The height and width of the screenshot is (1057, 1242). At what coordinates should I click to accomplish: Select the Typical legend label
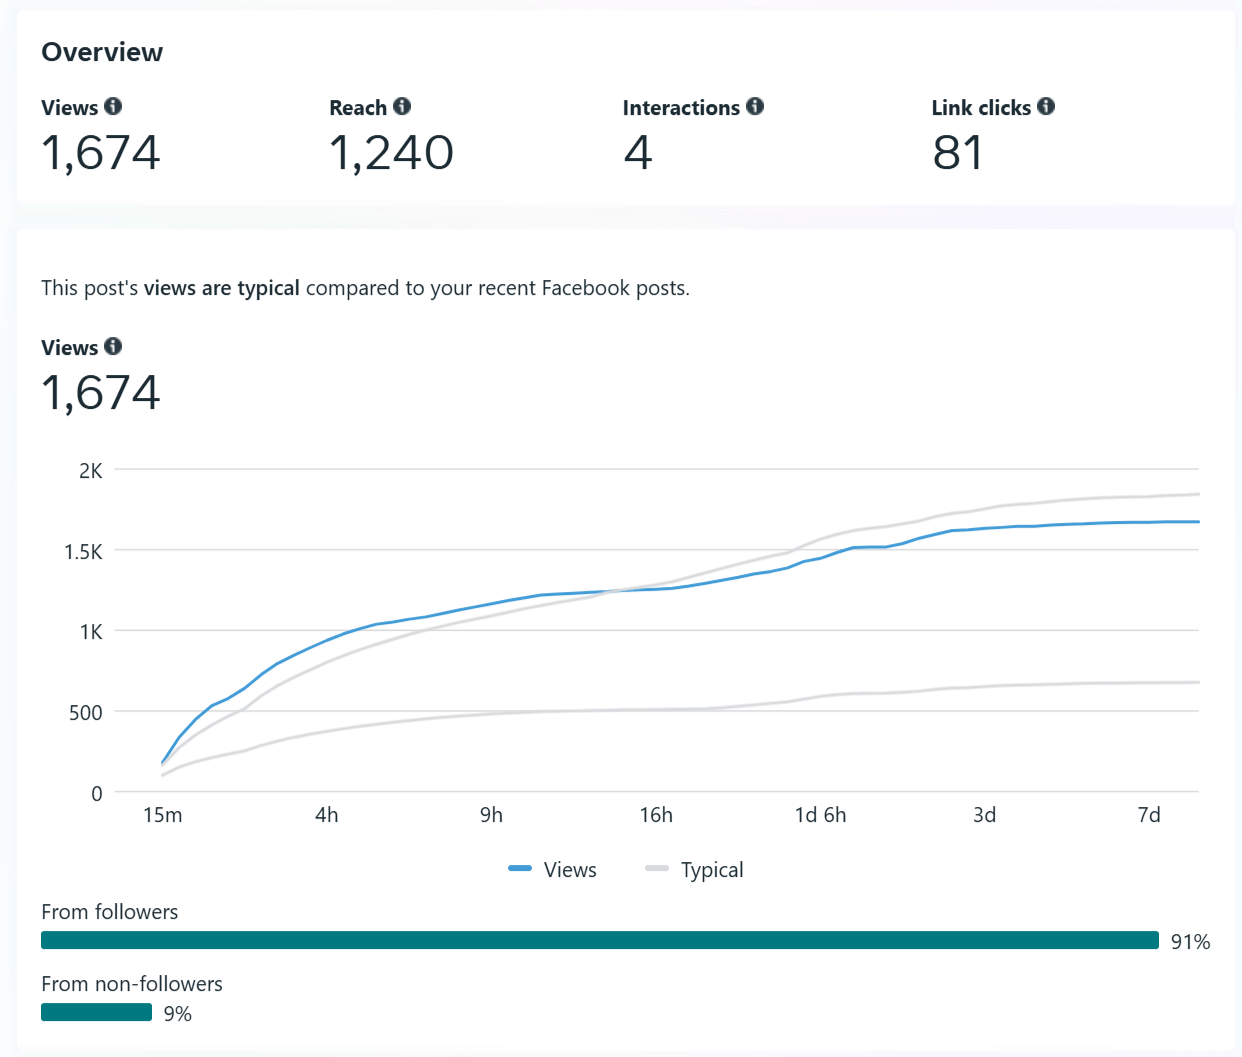(712, 870)
